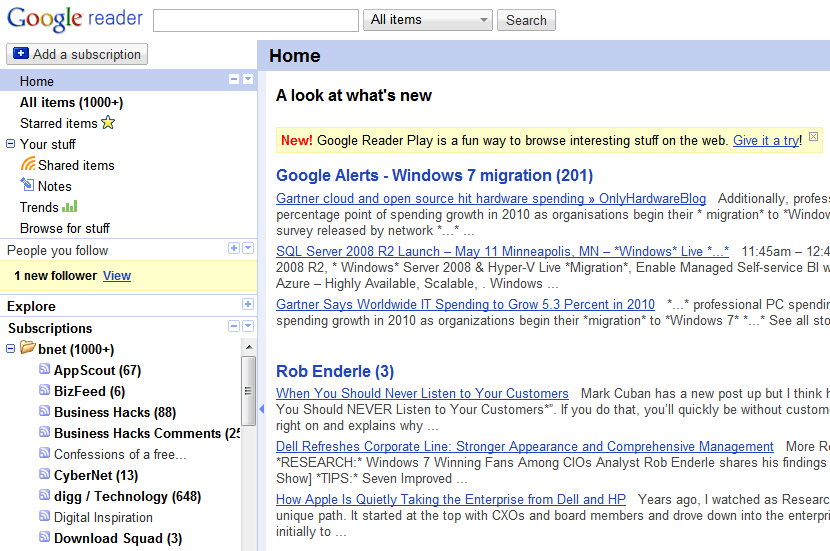This screenshot has width=830, height=551.
Task: Click the feed icon beside Business Hacks (88)
Action: tap(44, 411)
